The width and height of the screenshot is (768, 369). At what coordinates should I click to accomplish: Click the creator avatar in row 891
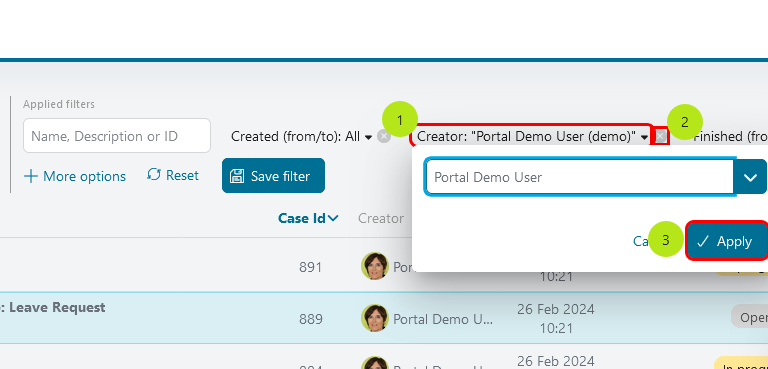pyautogui.click(x=375, y=266)
